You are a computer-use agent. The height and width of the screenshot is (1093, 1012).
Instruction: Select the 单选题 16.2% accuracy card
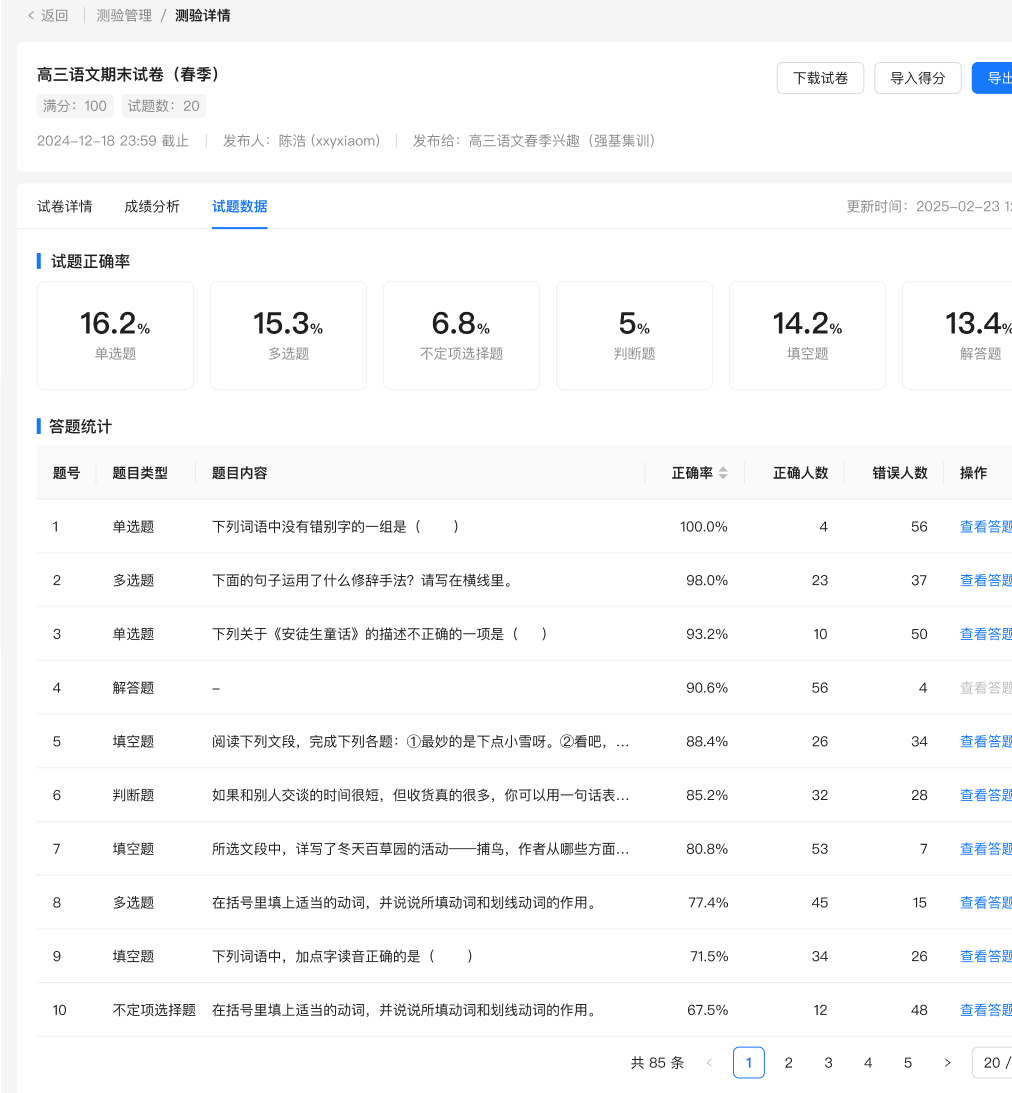coord(115,335)
